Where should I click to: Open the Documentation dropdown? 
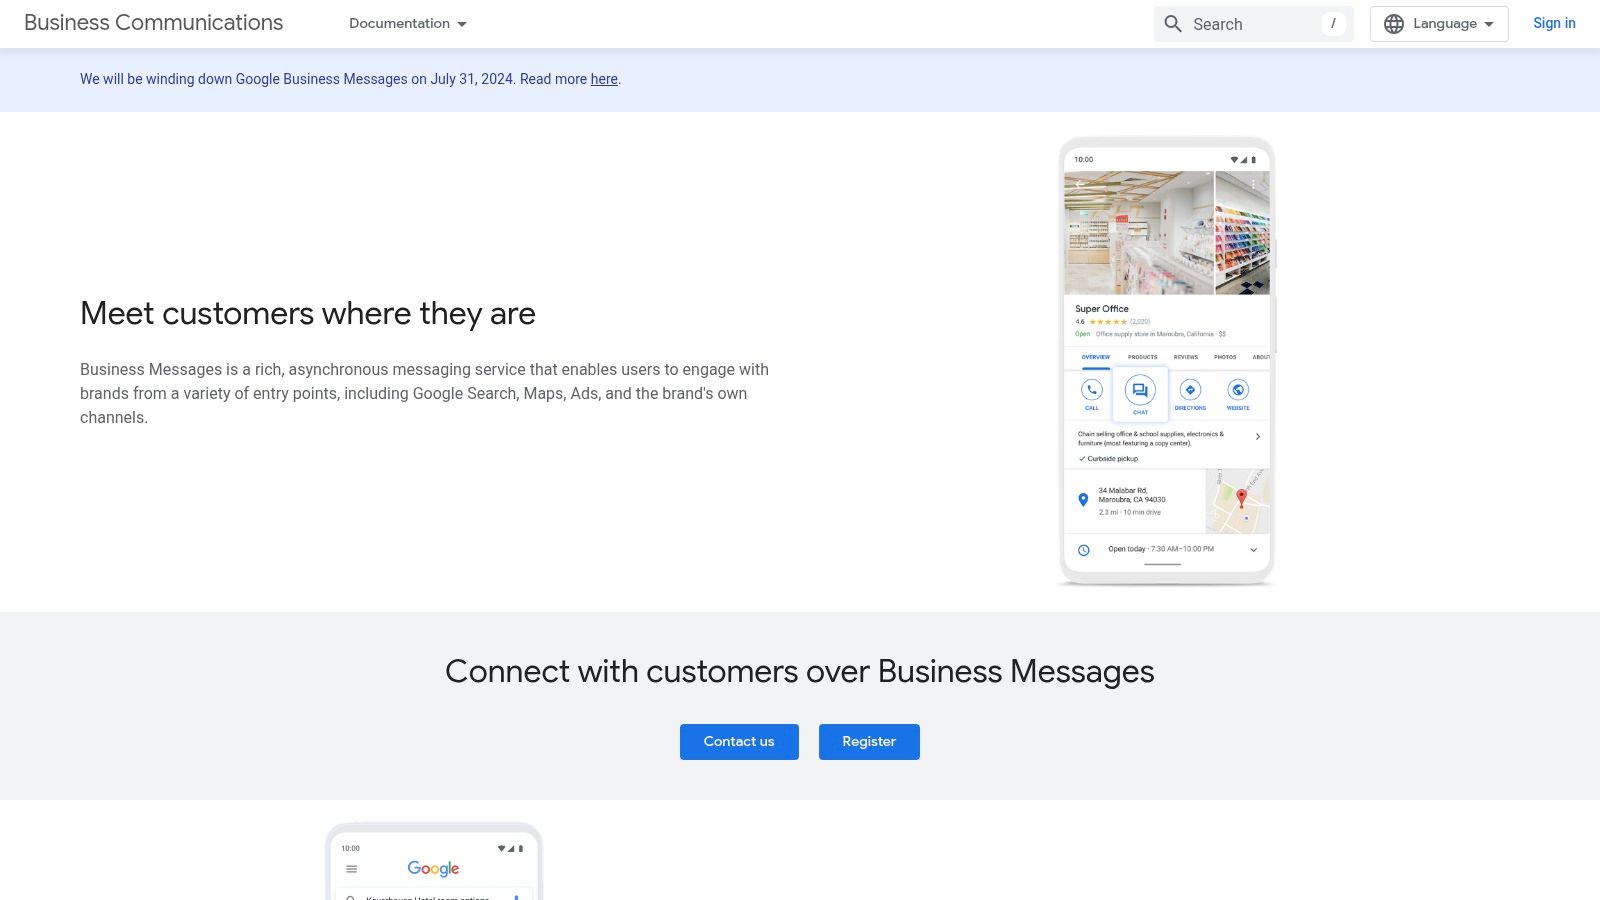(x=406, y=23)
